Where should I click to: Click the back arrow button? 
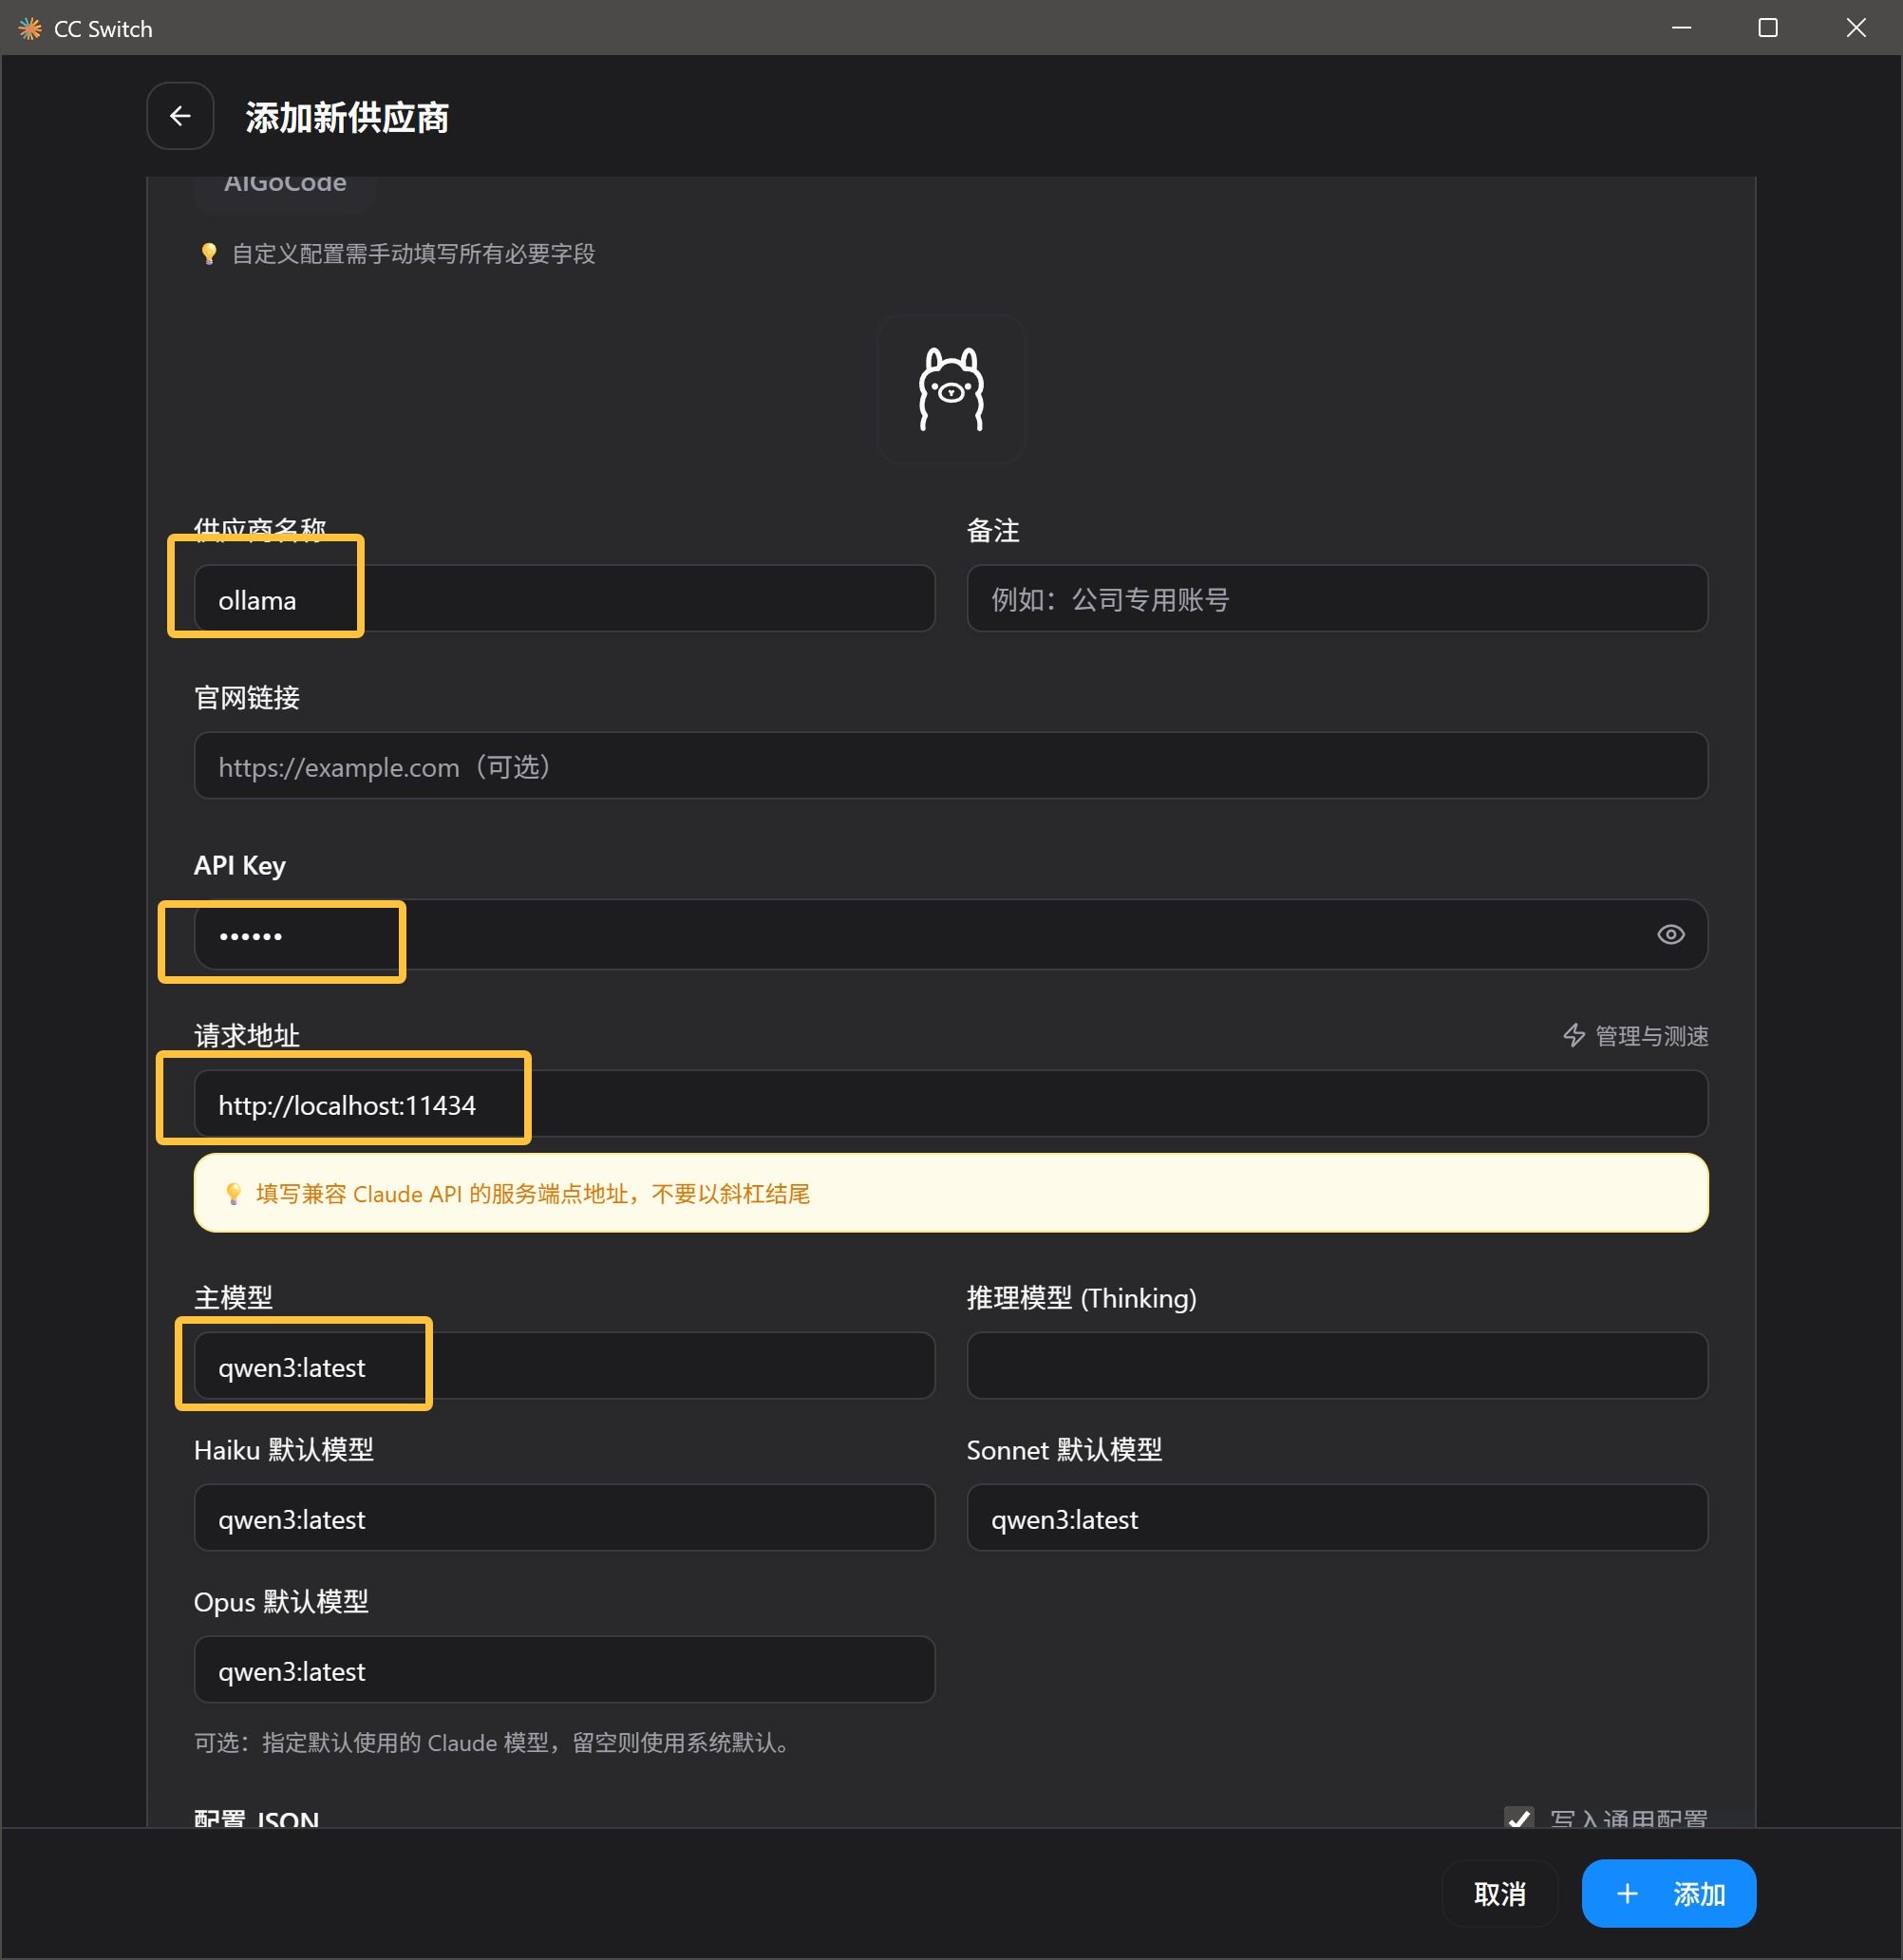(180, 116)
